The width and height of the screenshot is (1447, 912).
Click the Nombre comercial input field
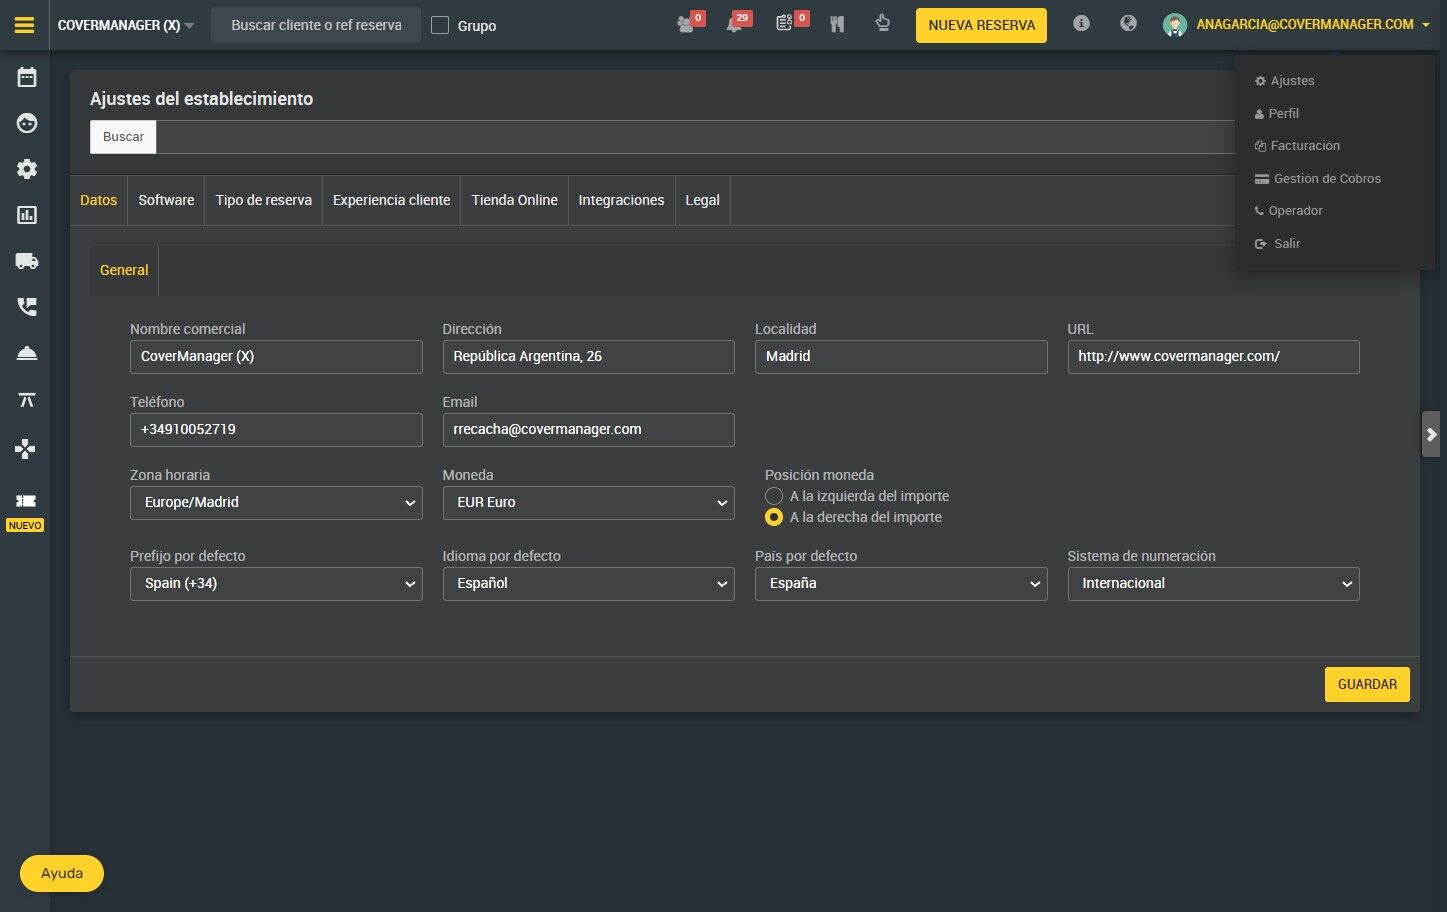point(276,357)
